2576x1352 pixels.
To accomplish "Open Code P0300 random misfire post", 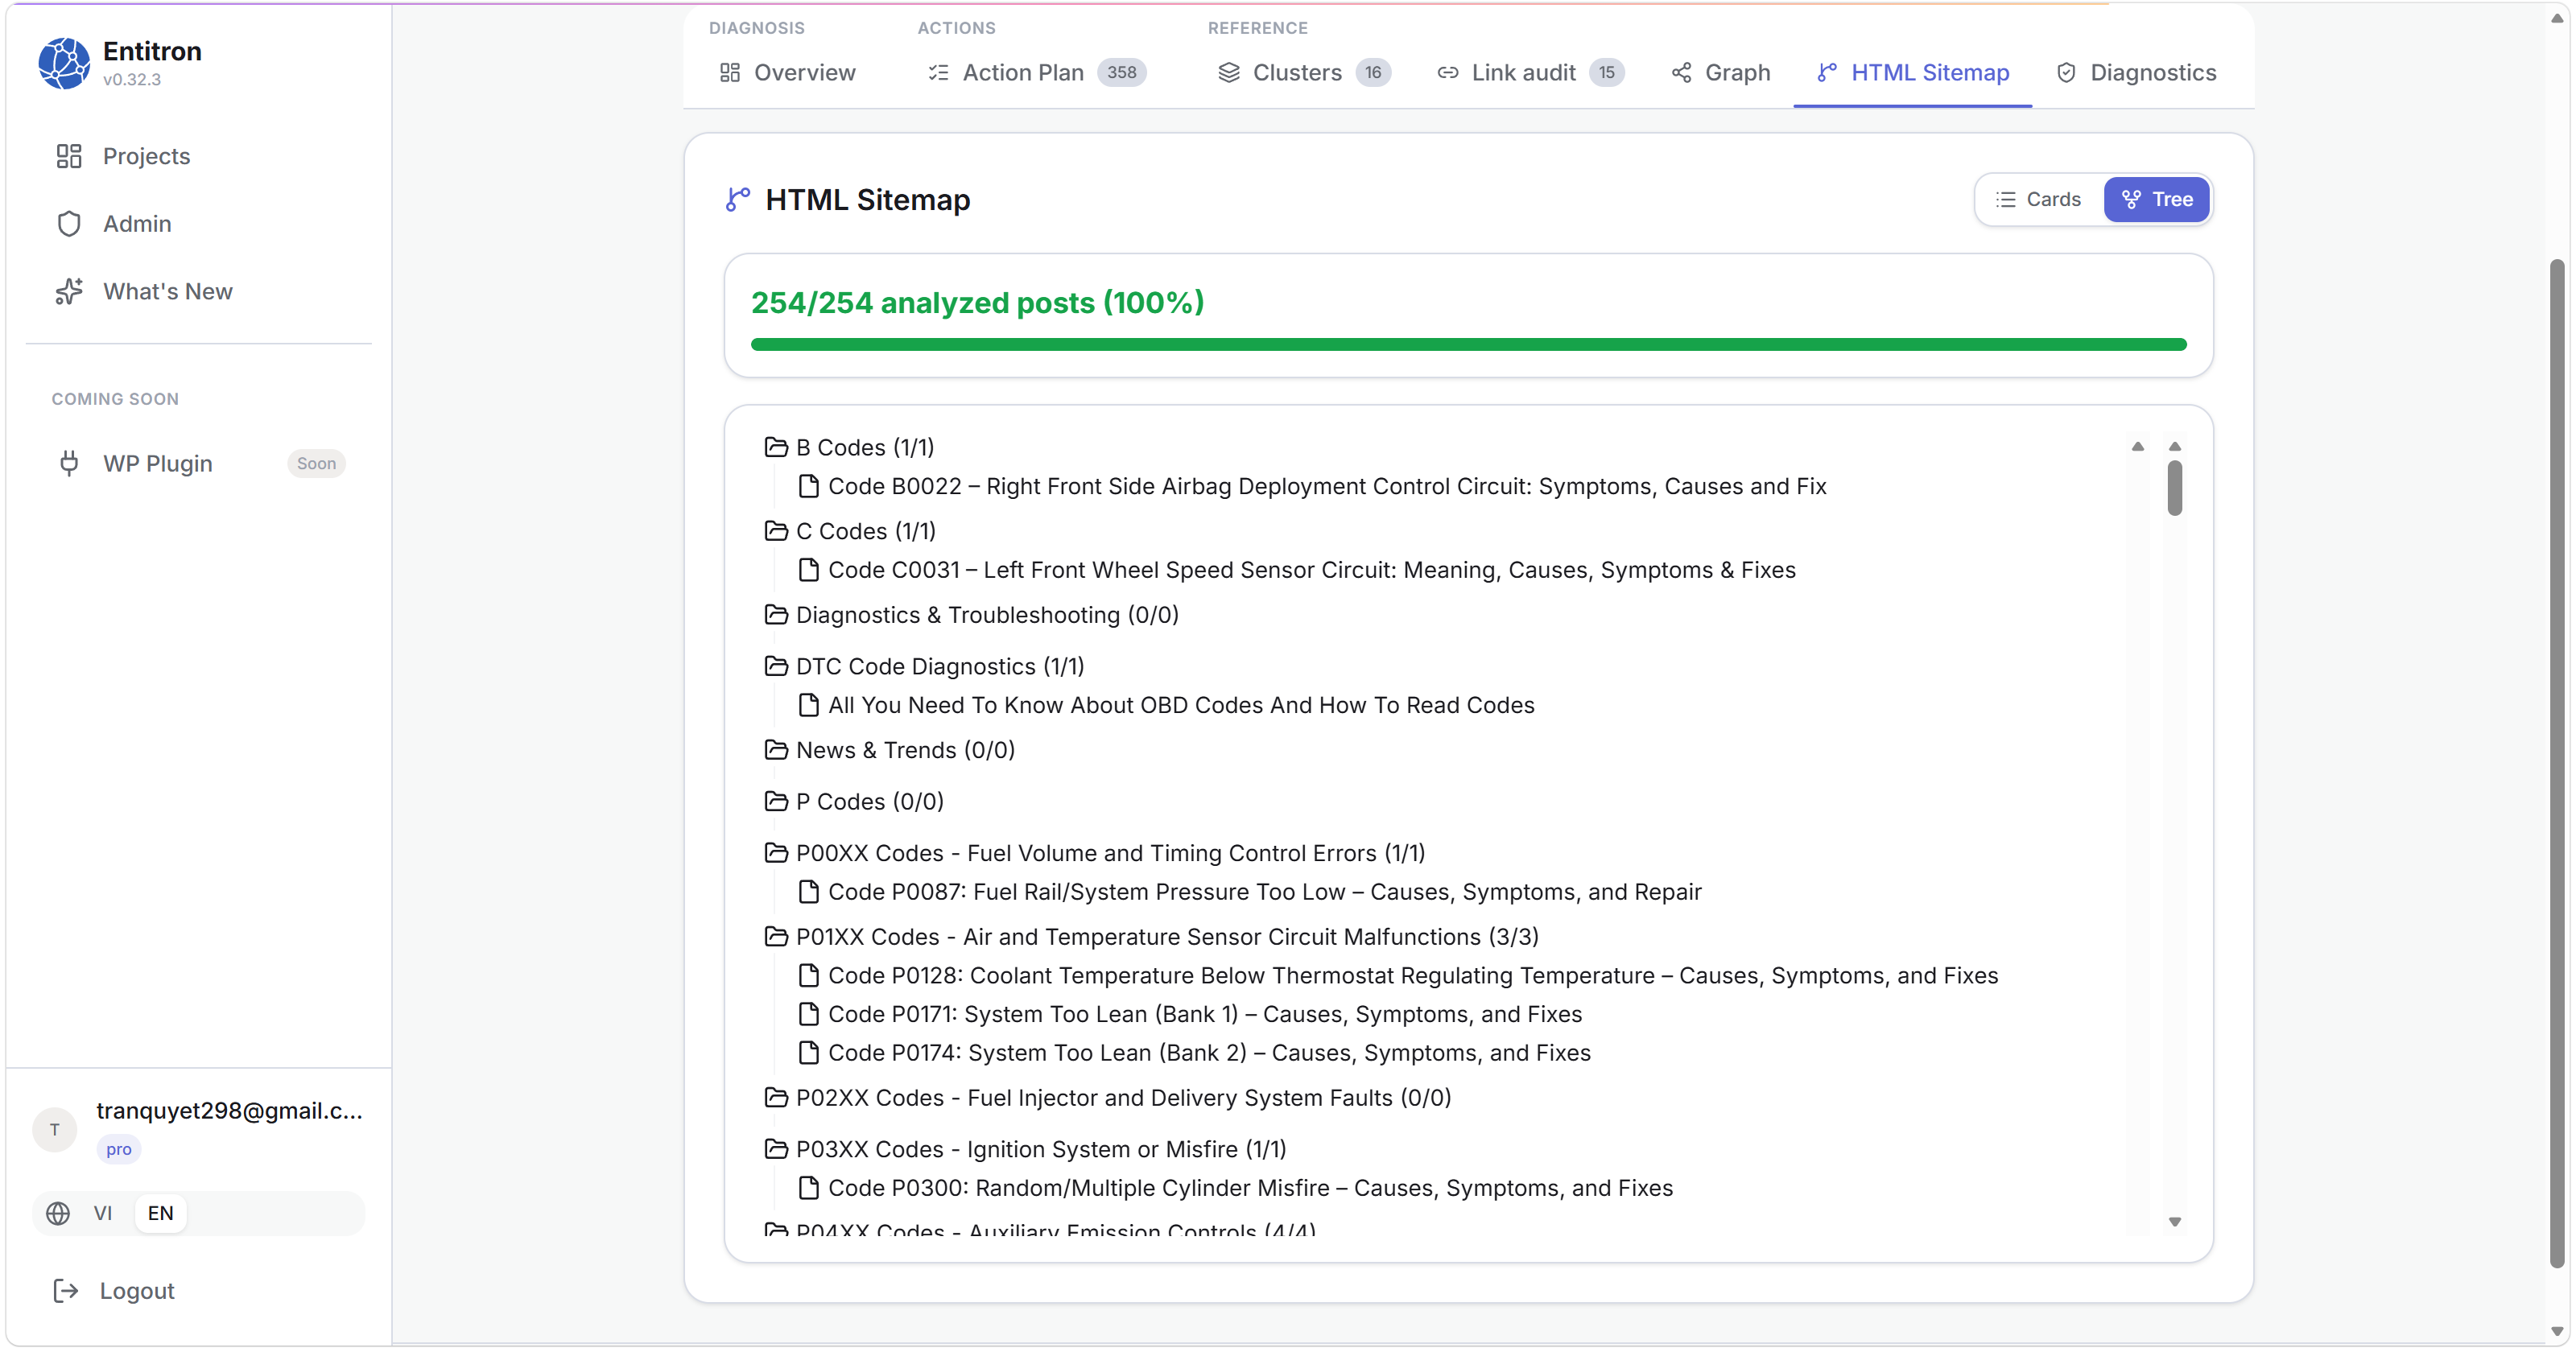I will 1250,1188.
